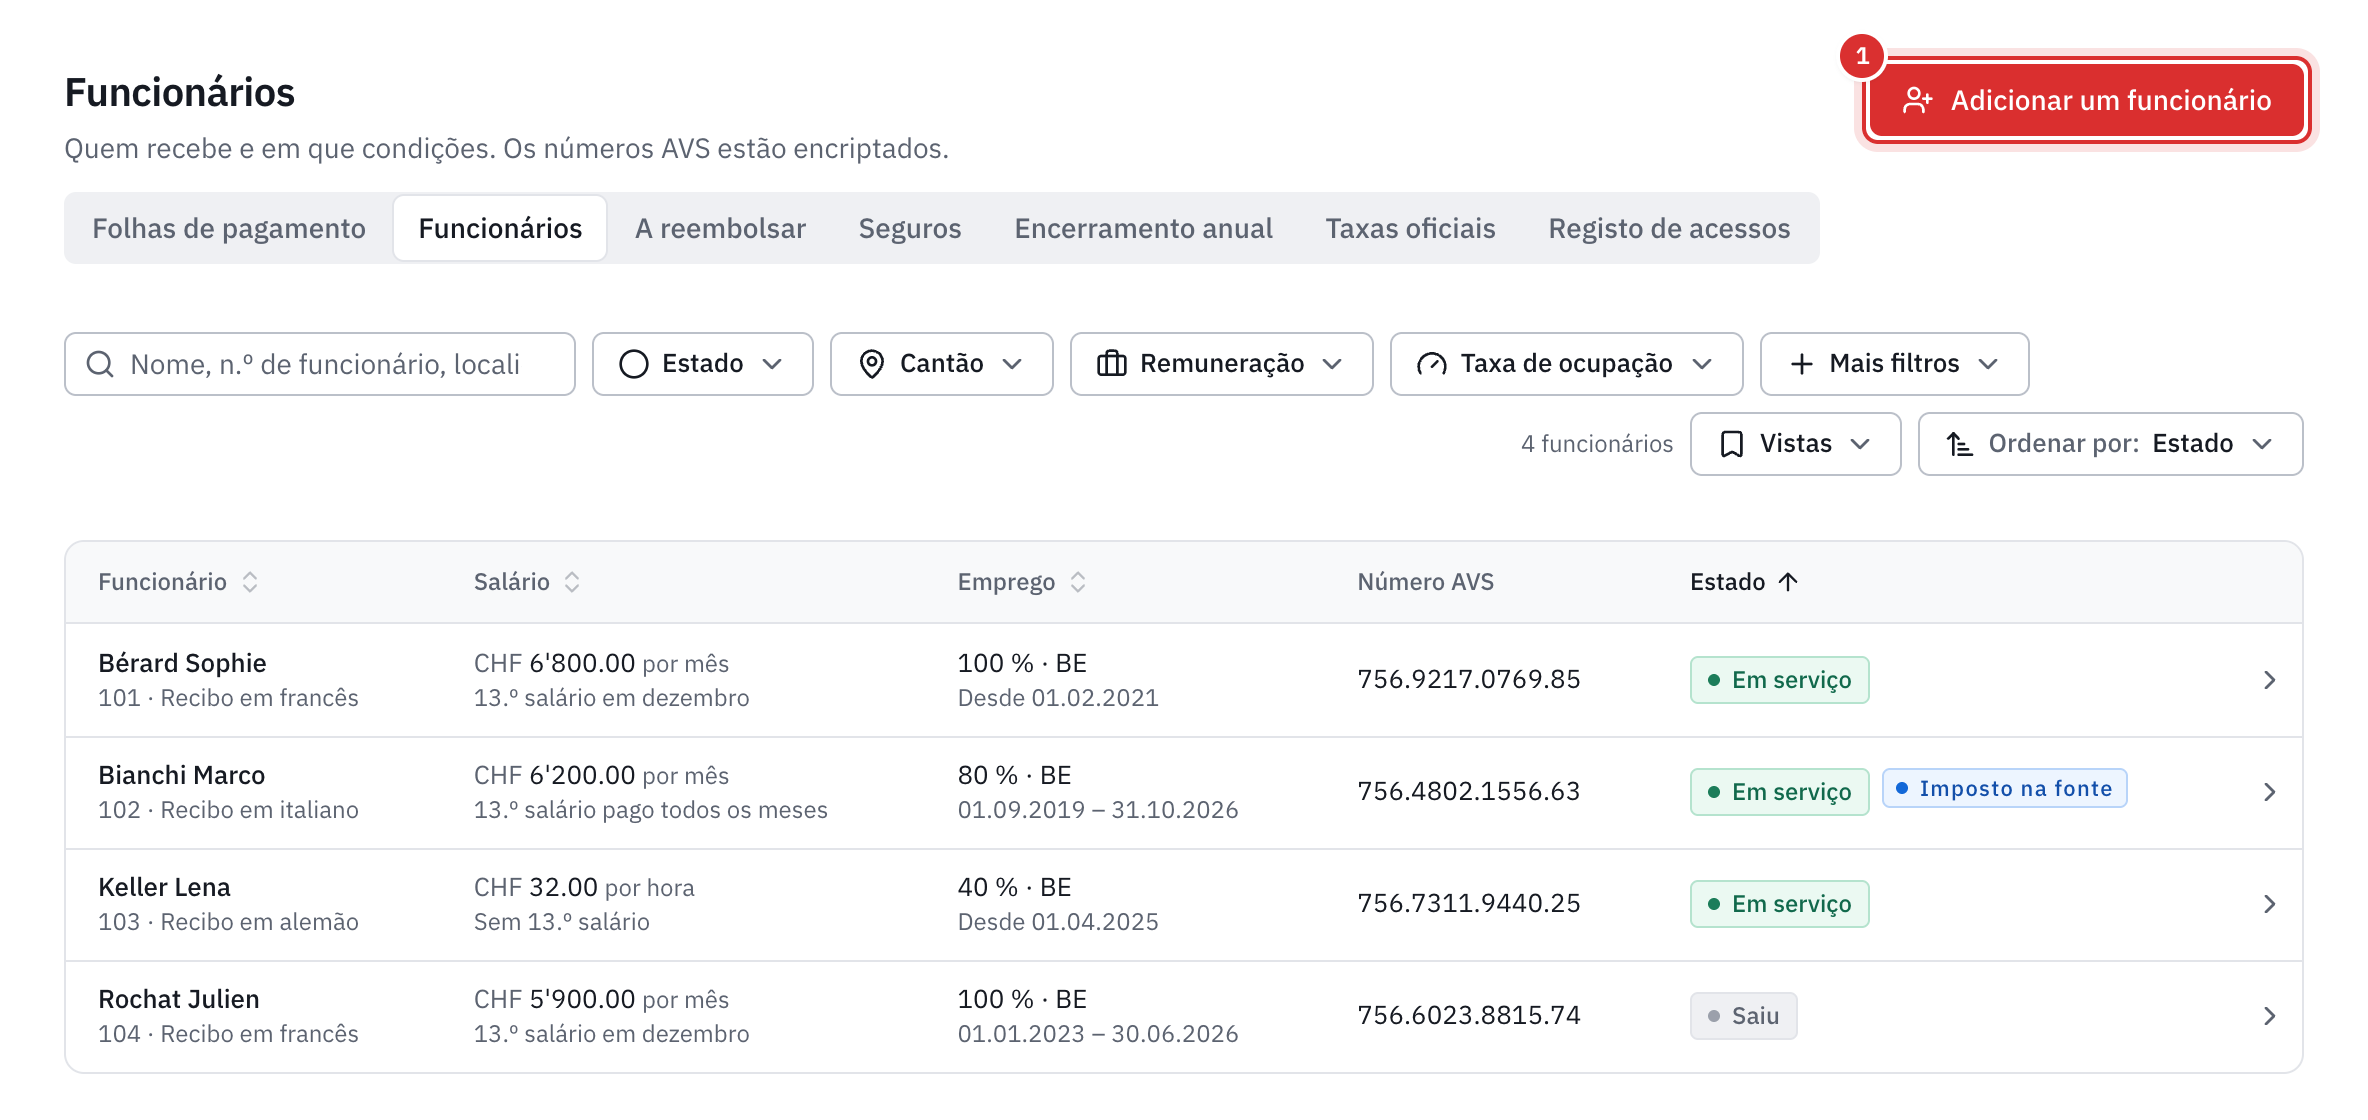Open Bérard Sophie row chevron
This screenshot has width=2368, height=1120.
click(2270, 680)
